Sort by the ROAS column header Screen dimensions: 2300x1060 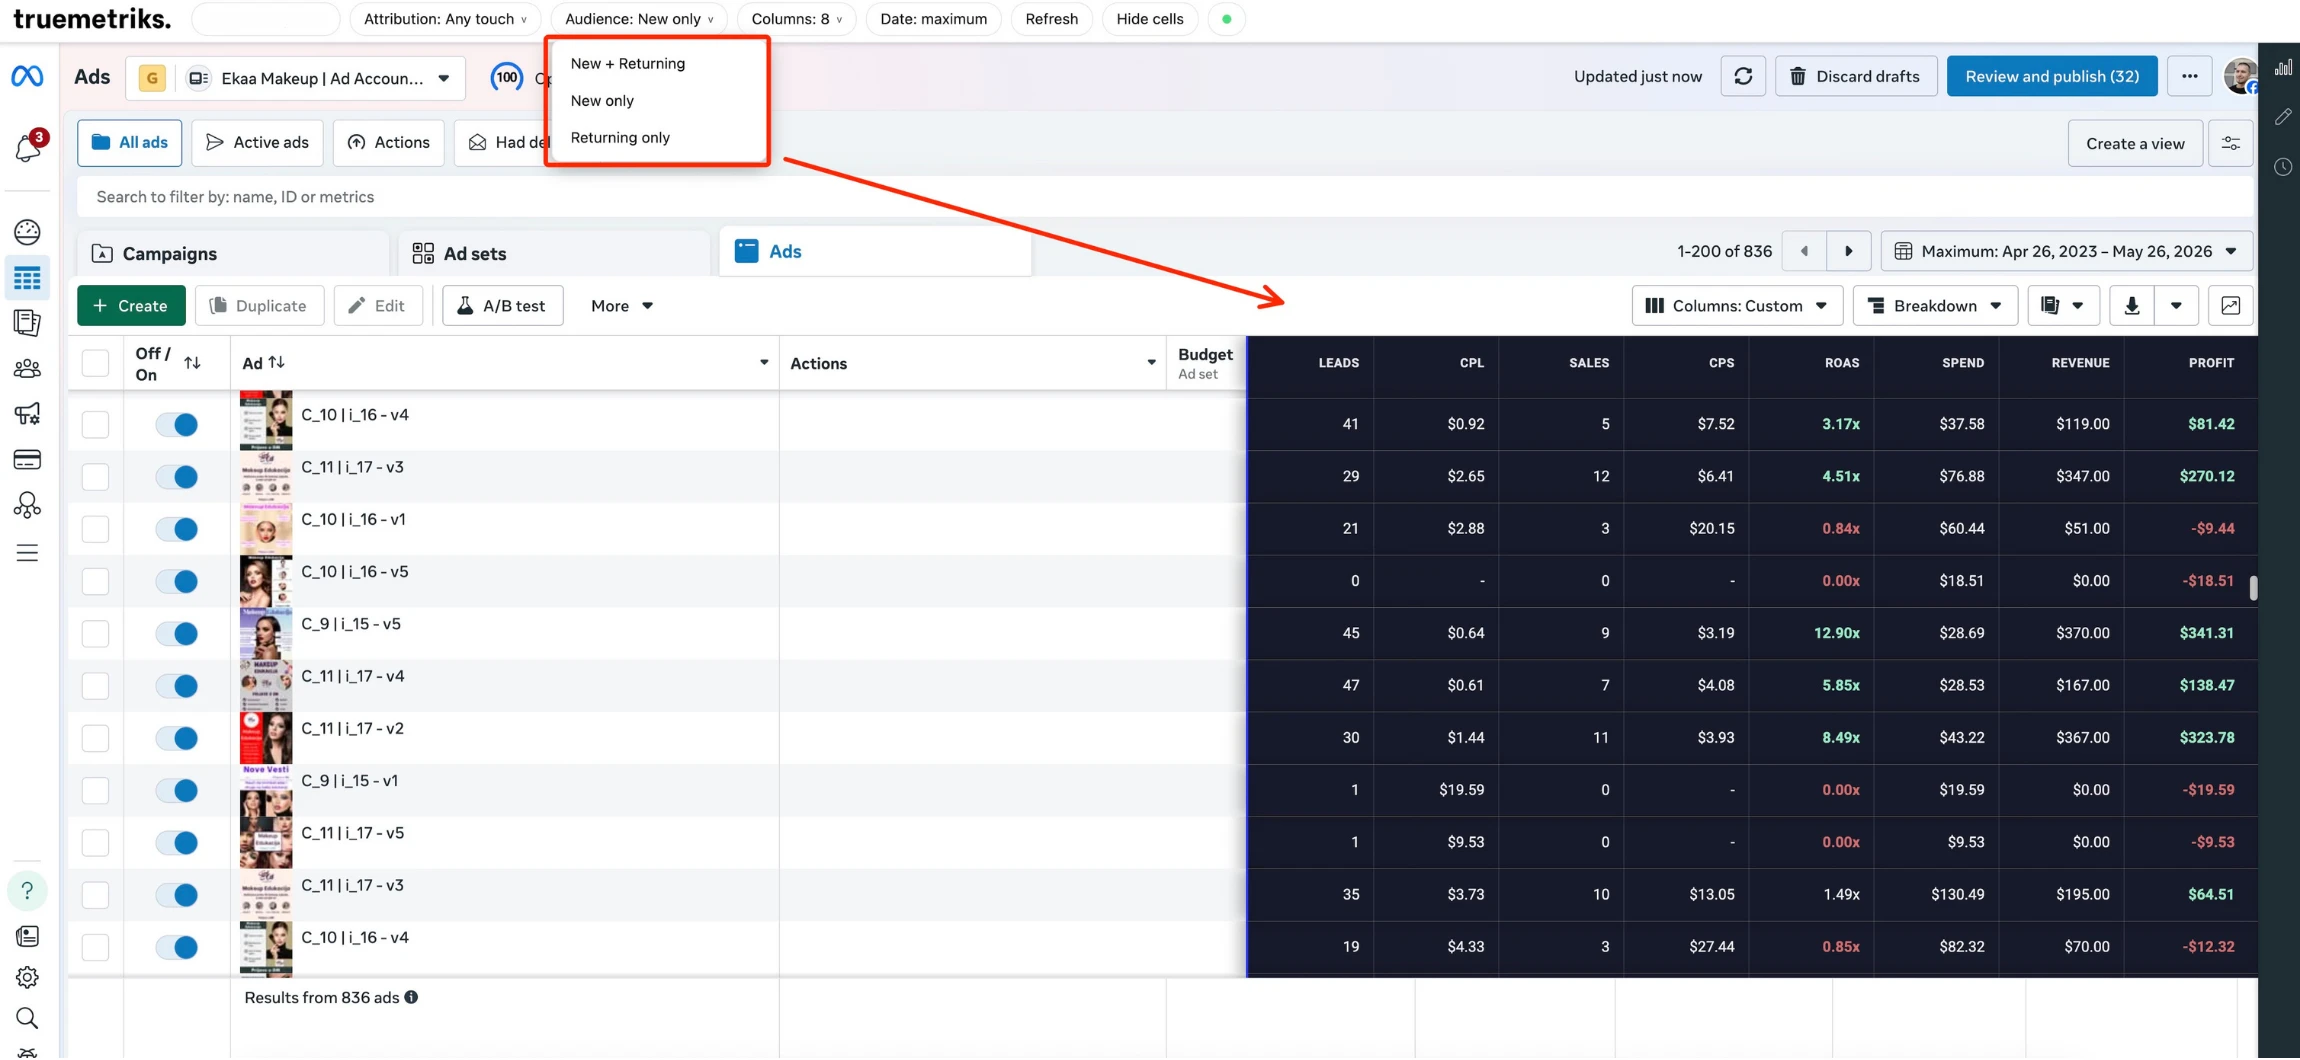[x=1841, y=363]
